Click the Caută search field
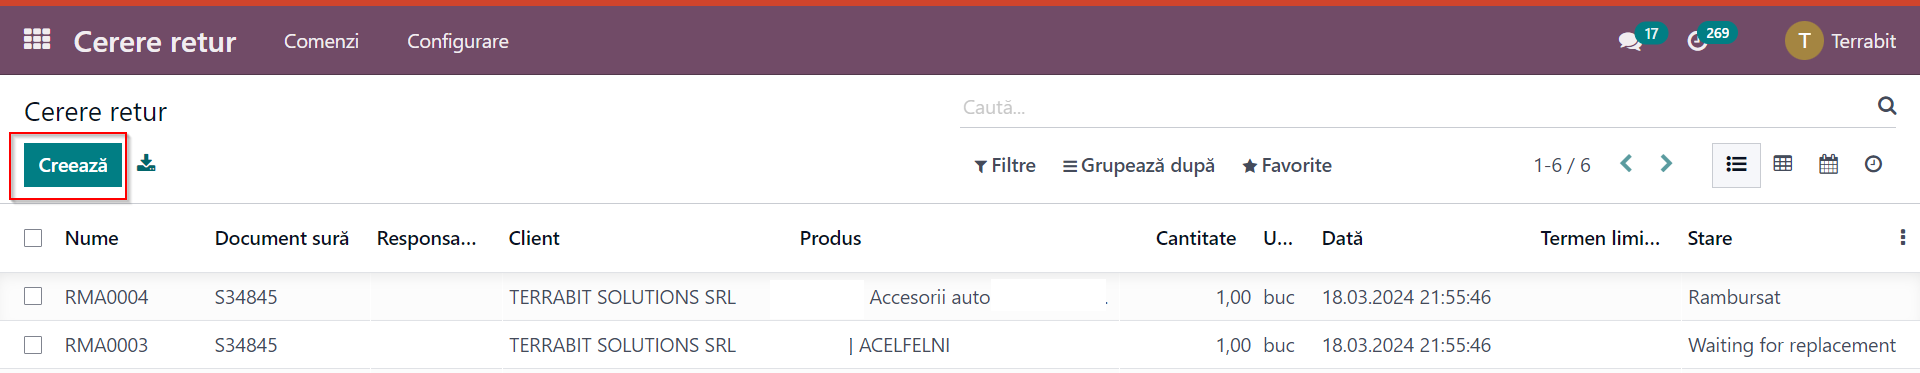 tap(1415, 107)
